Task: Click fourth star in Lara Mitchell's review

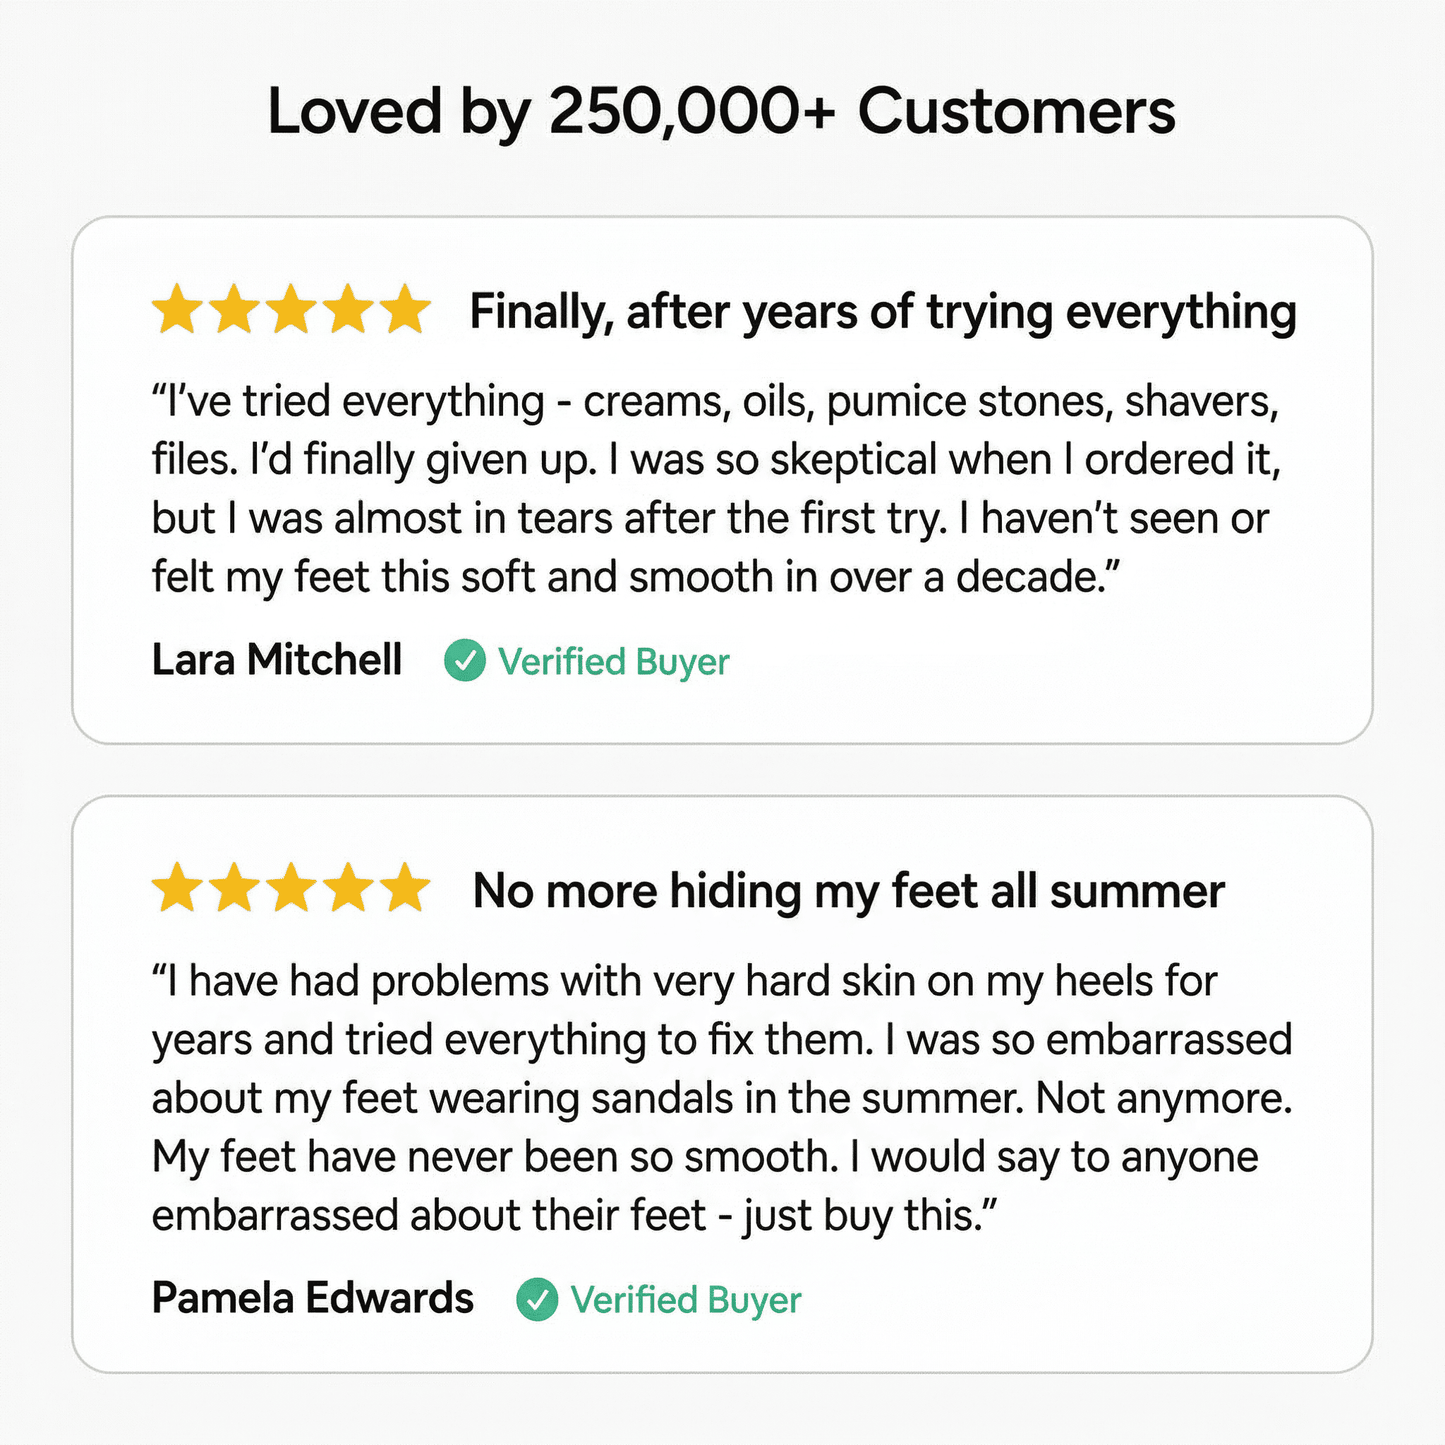Action: [x=348, y=309]
